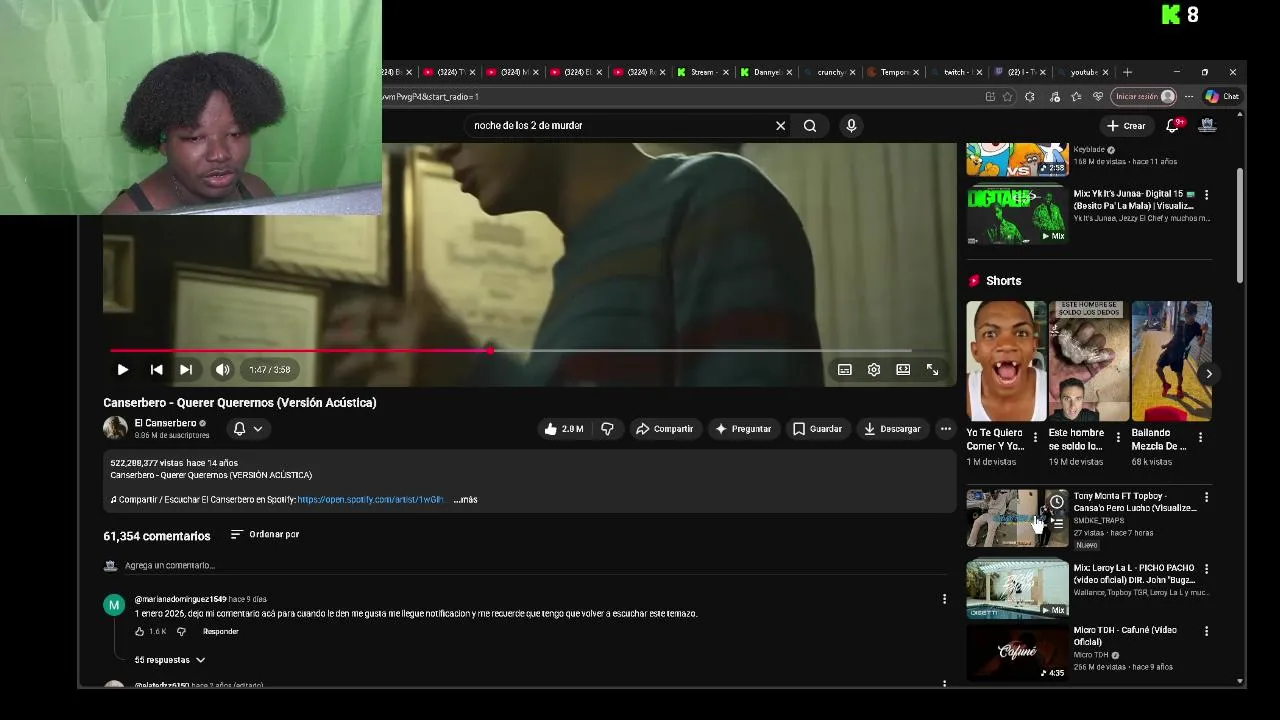1280x720 pixels.
Task: Expand description with ...más
Action: point(465,500)
